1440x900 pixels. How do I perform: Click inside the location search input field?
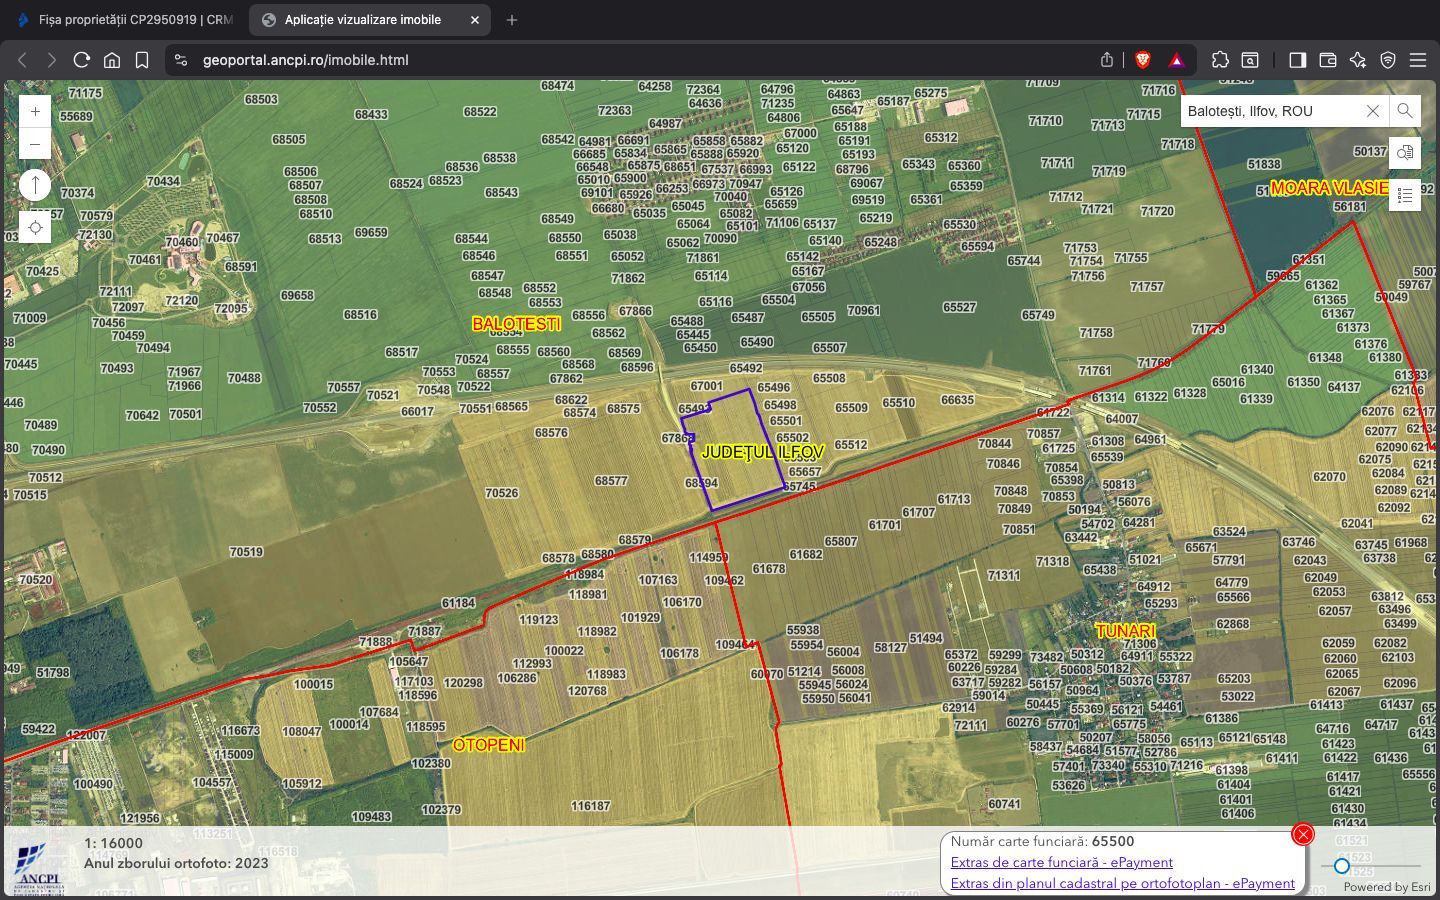click(x=1270, y=111)
